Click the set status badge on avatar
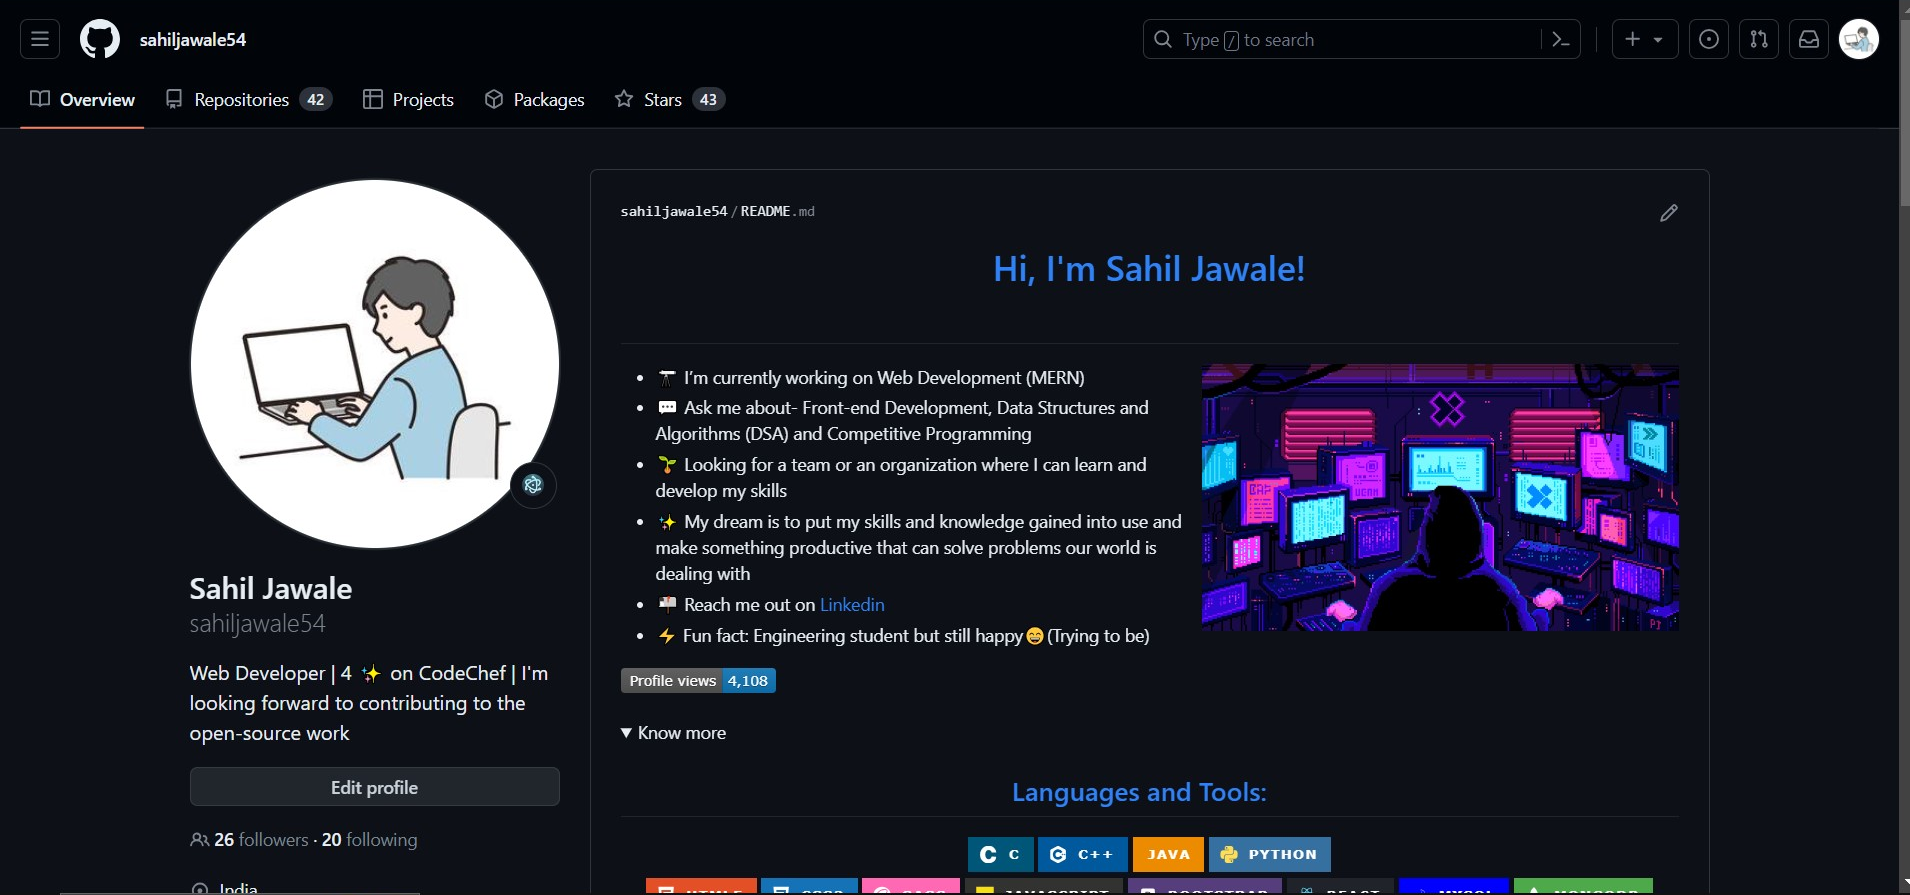This screenshot has height=895, width=1910. 533,485
